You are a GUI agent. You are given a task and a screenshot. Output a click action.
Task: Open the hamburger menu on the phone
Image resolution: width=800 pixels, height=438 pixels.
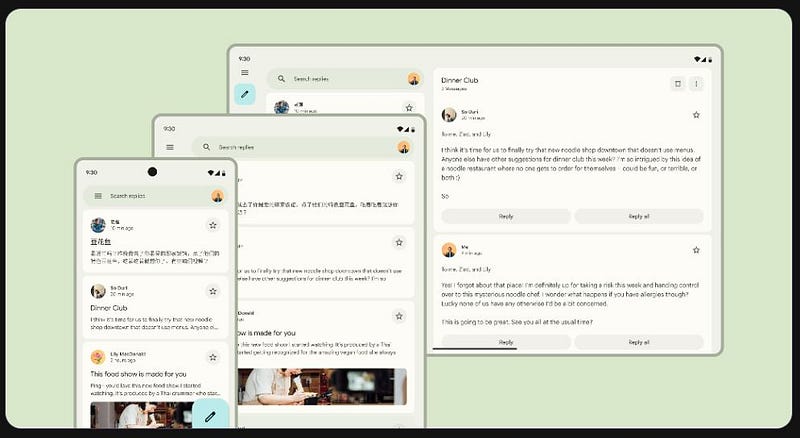pyautogui.click(x=98, y=196)
